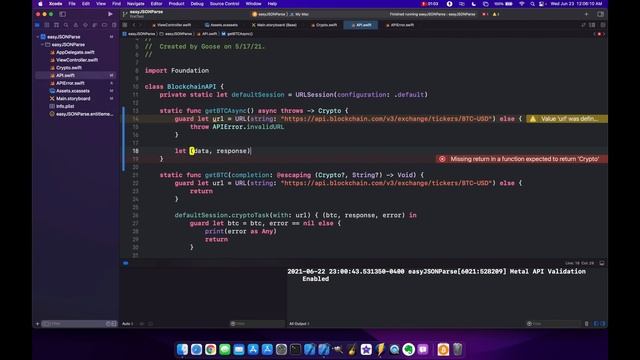Select Info.plist in navigator
The width and height of the screenshot is (640, 360).
(65, 107)
